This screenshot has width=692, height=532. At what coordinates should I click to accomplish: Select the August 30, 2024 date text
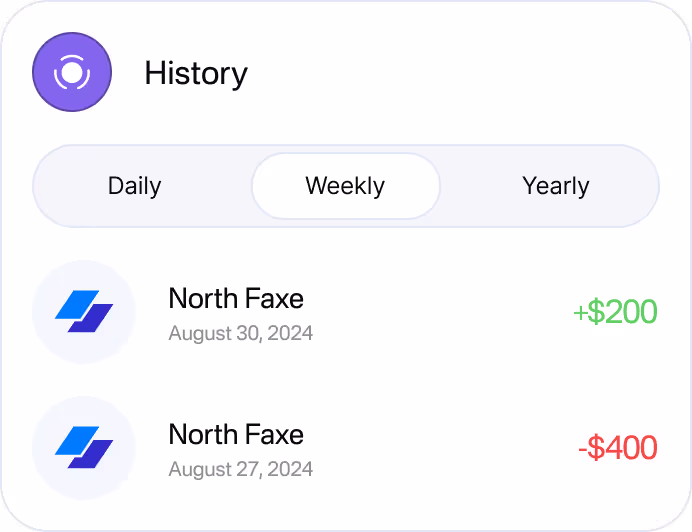[241, 333]
